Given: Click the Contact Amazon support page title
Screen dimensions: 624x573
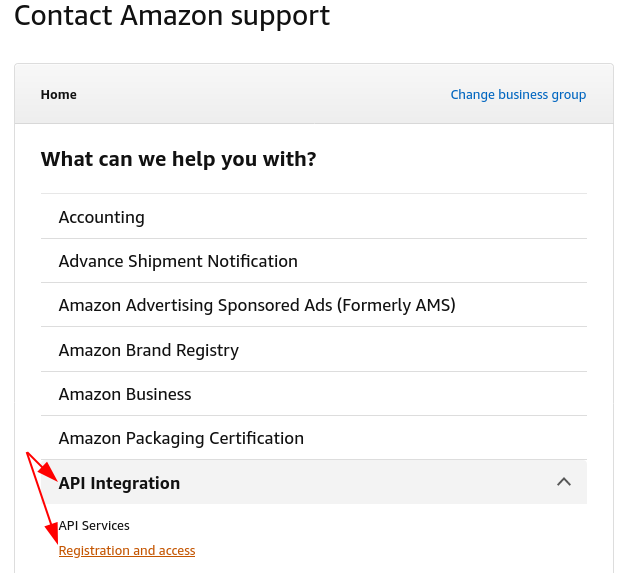Looking at the screenshot, I should pos(172,16).
